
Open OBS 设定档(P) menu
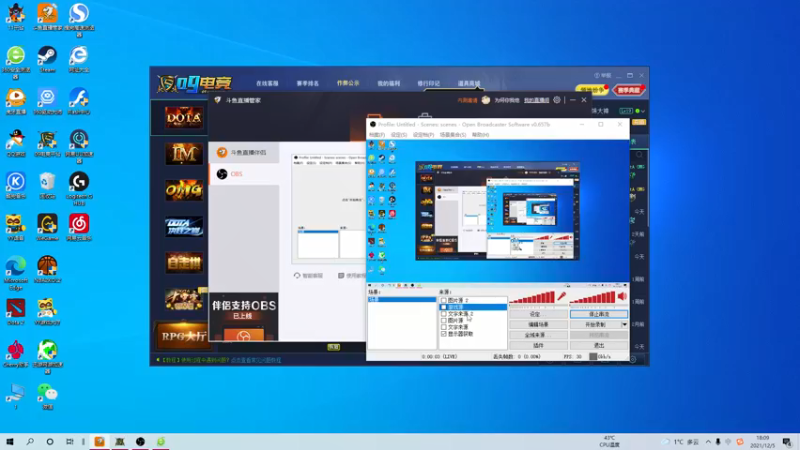coord(423,135)
